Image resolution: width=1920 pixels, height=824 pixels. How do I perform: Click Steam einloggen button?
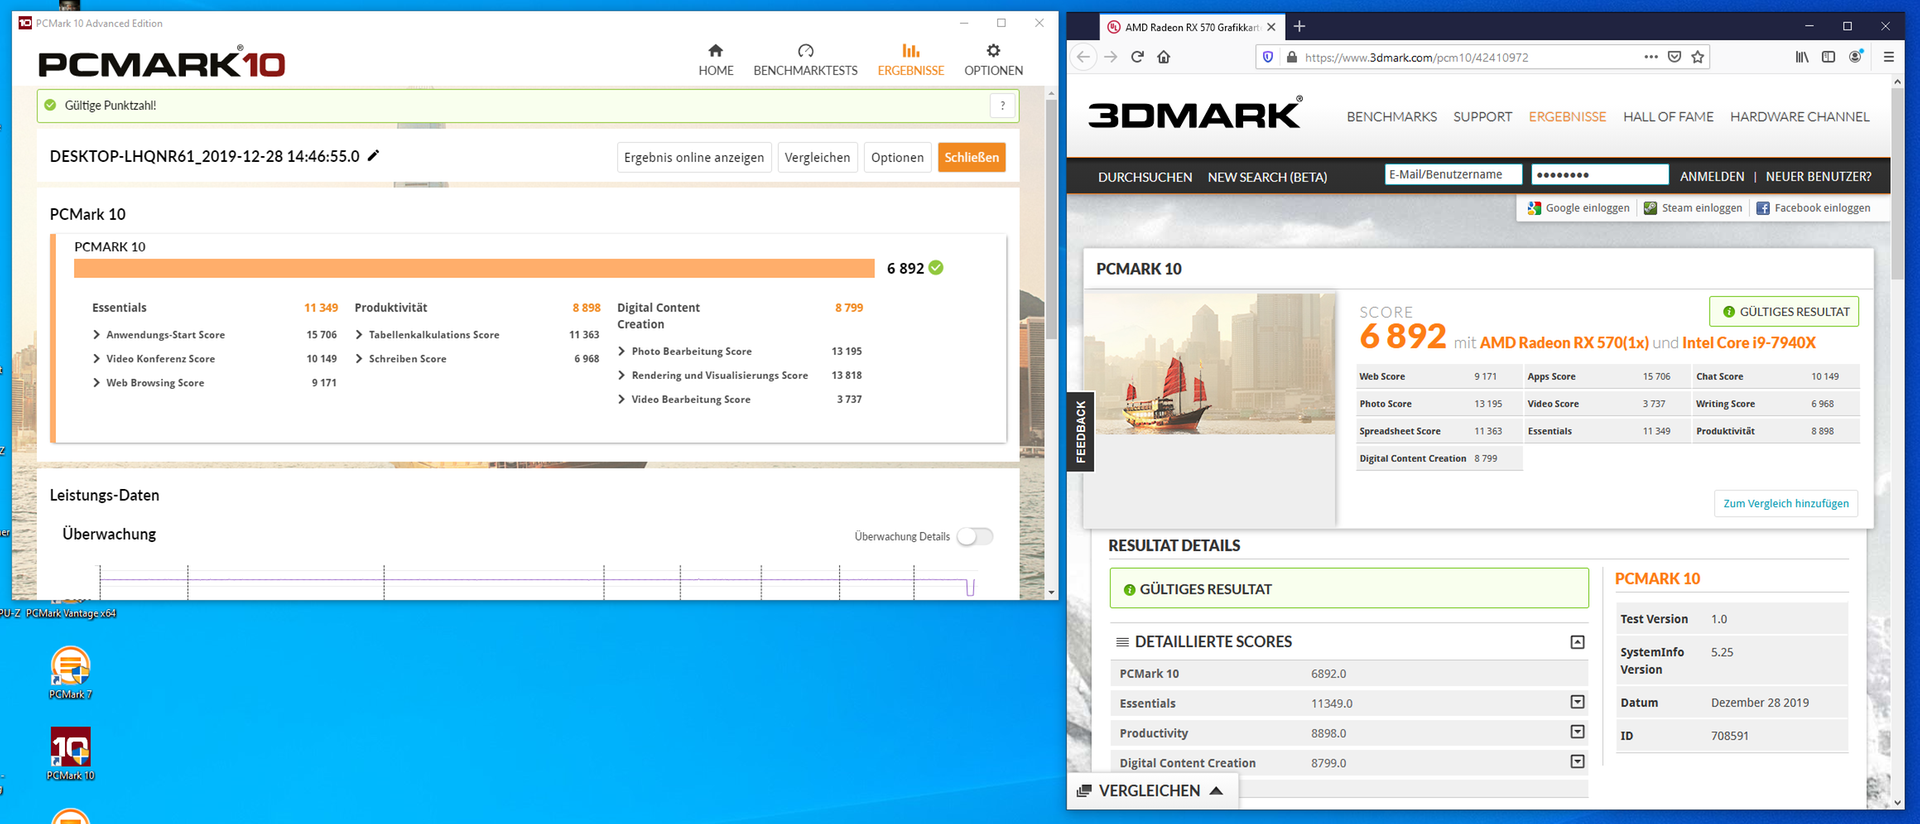(x=1693, y=208)
